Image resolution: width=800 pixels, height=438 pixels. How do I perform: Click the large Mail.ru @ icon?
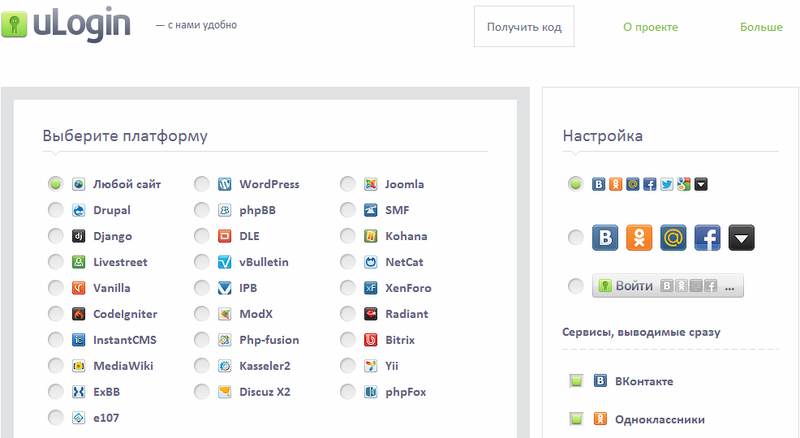673,237
